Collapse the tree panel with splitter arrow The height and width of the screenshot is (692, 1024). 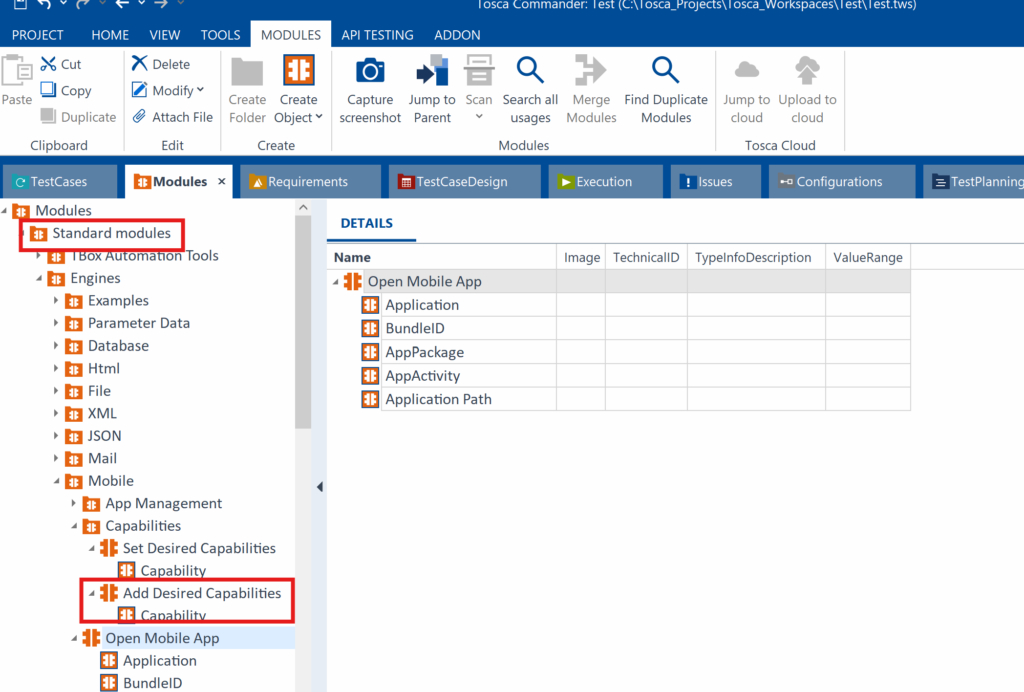[x=319, y=486]
